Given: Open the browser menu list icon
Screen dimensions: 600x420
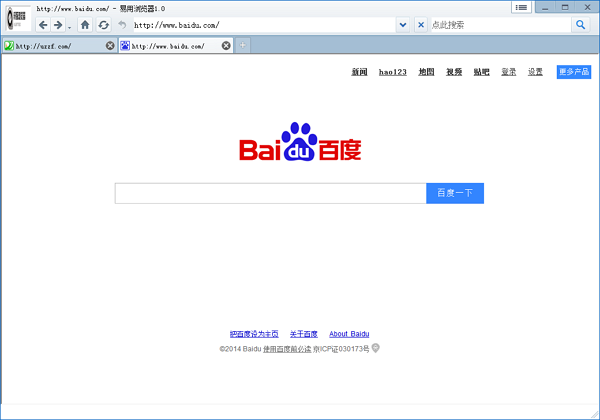Looking at the screenshot, I should [521, 7].
